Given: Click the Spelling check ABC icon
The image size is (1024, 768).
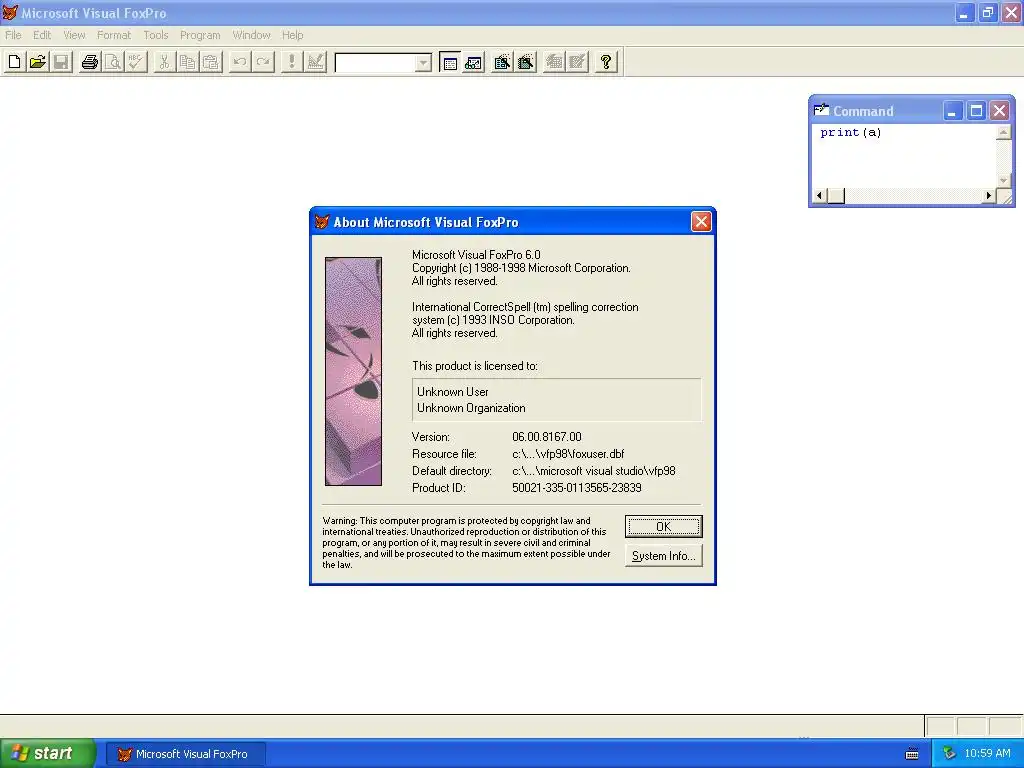Looking at the screenshot, I should pyautogui.click(x=136, y=62).
